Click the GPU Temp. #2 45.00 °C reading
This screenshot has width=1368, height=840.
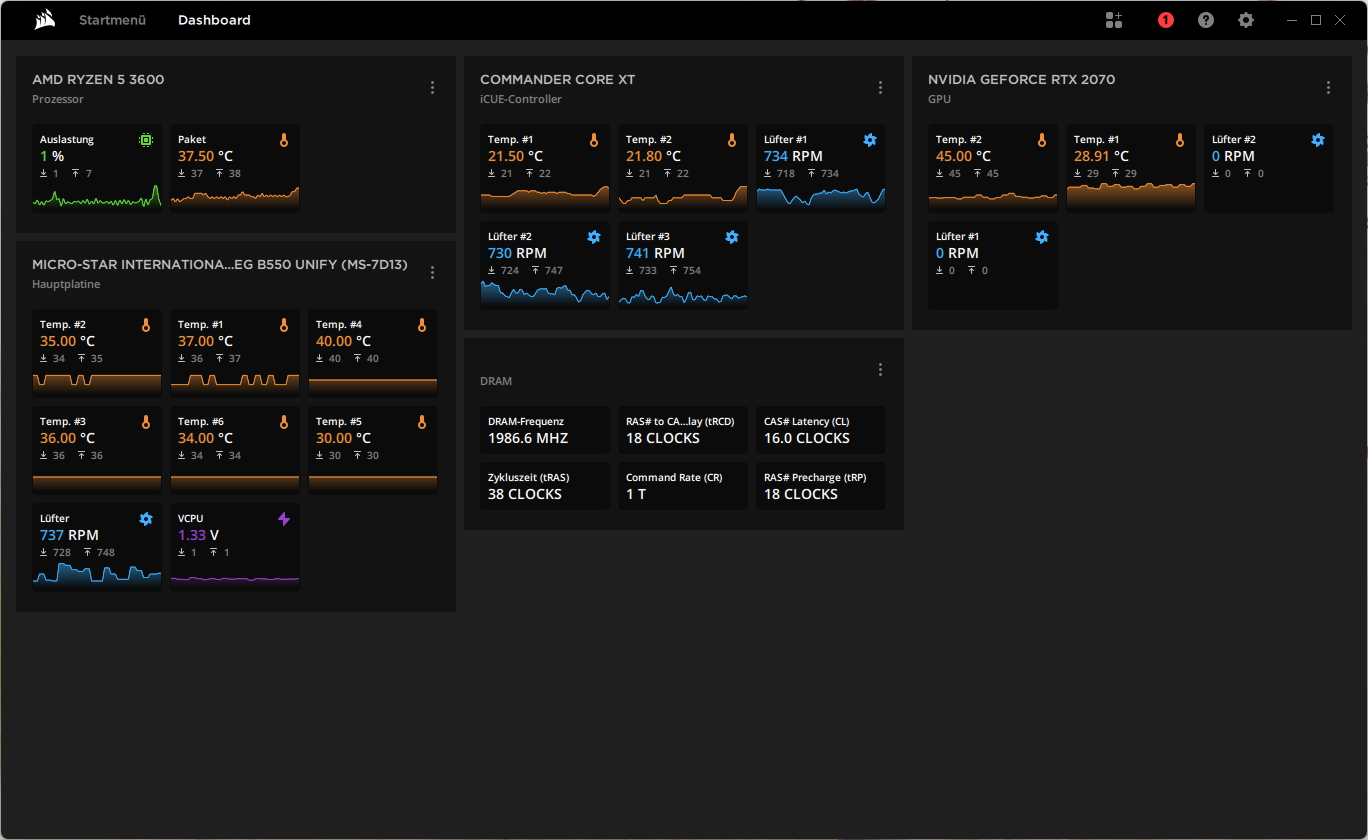coord(963,157)
